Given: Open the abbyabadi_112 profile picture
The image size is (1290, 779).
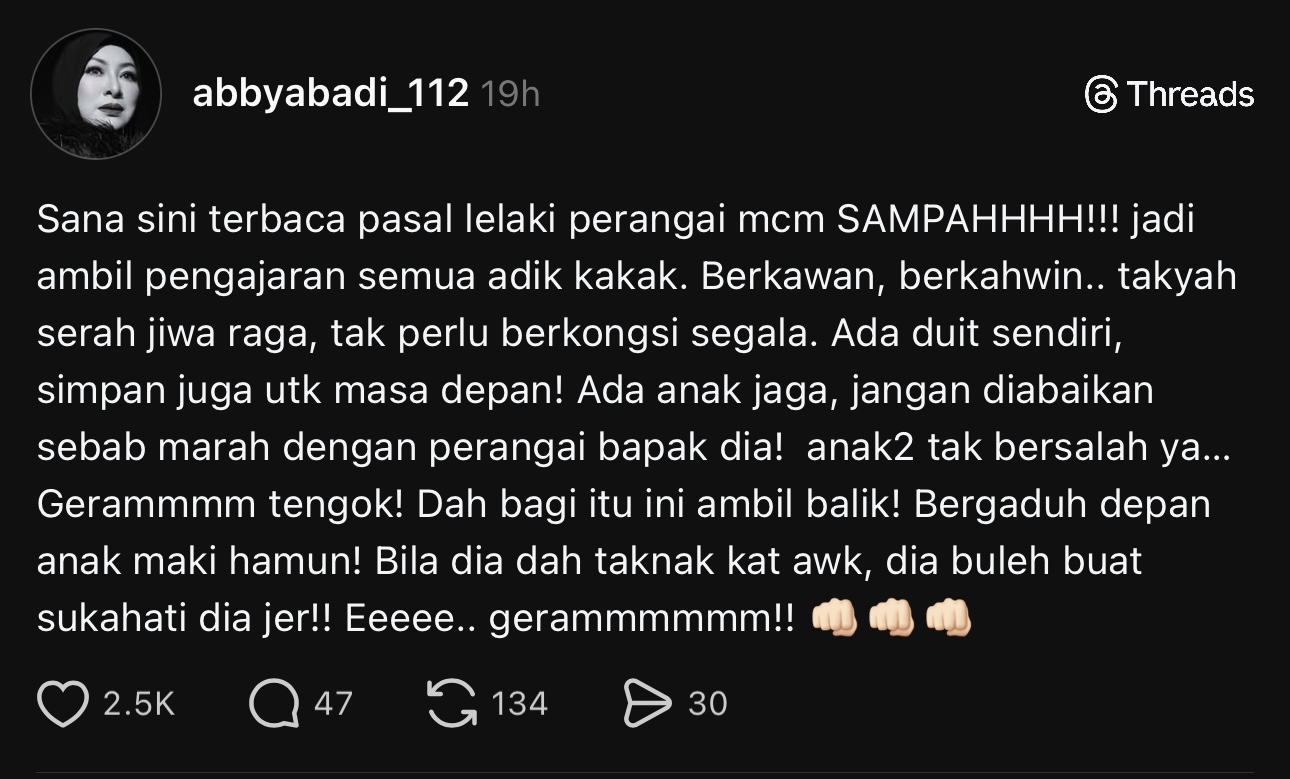Looking at the screenshot, I should (96, 94).
